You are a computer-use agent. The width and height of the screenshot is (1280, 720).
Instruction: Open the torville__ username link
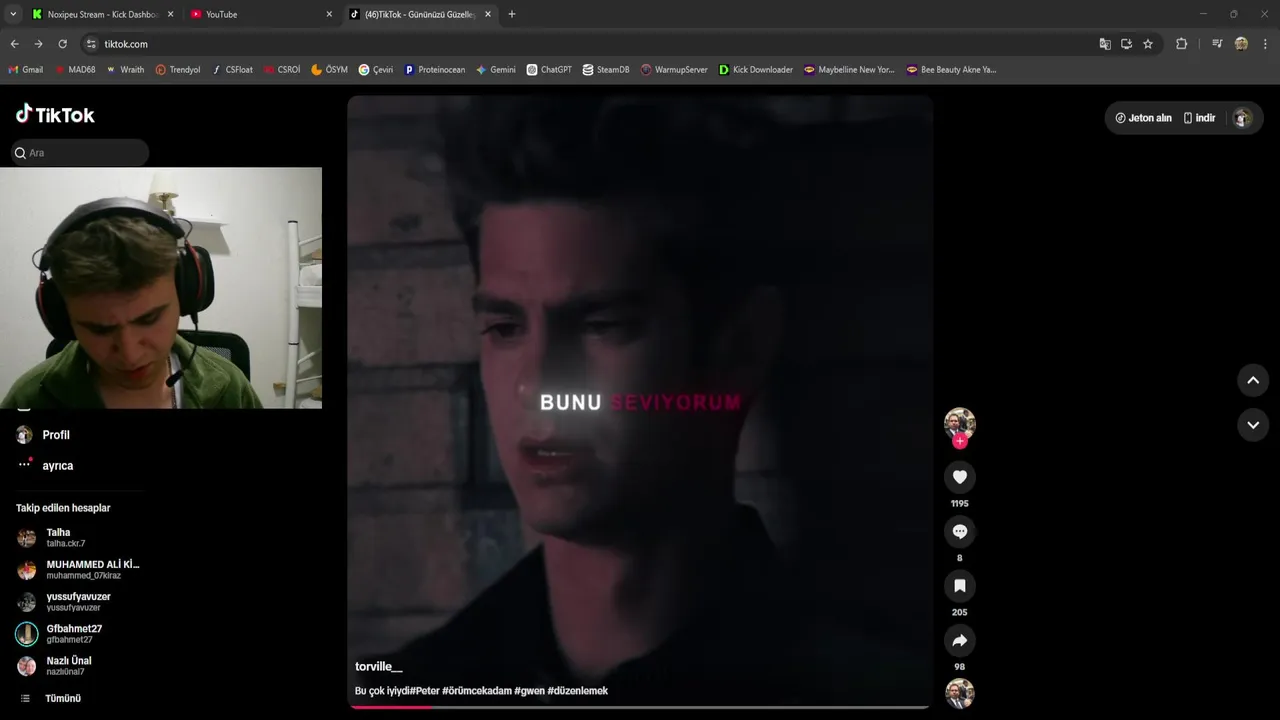379,667
